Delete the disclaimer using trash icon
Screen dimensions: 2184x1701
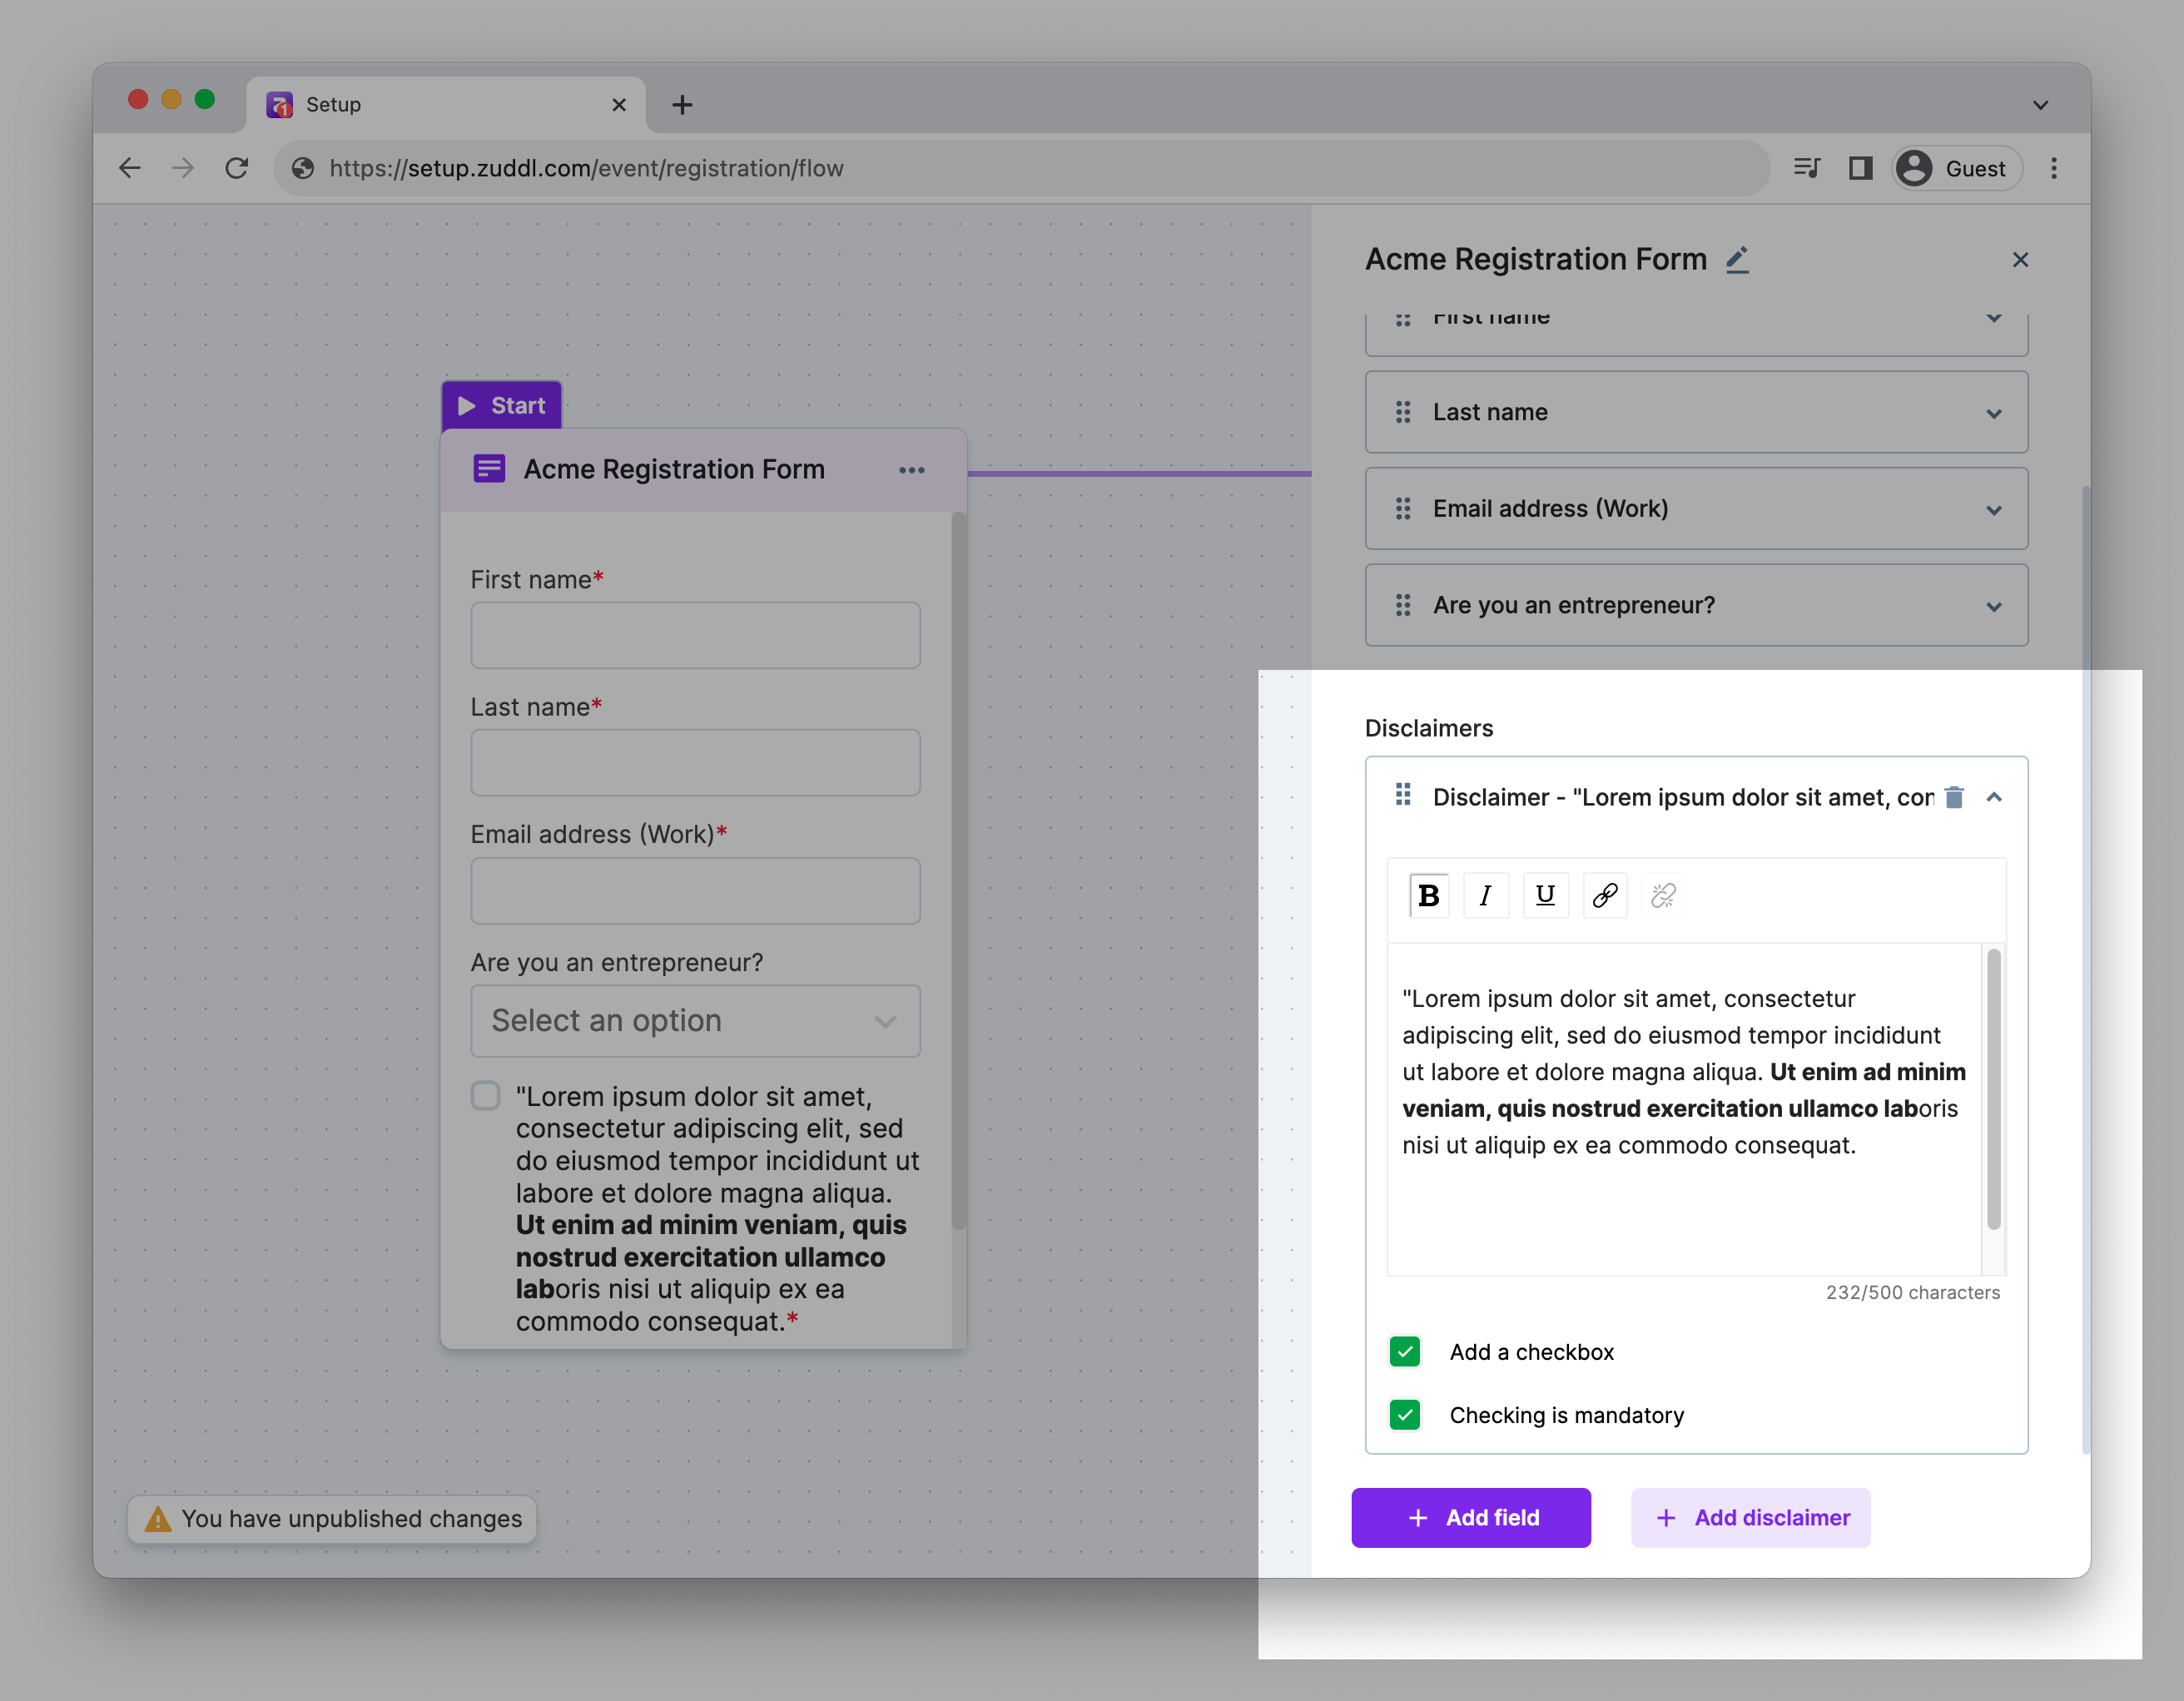click(1954, 797)
